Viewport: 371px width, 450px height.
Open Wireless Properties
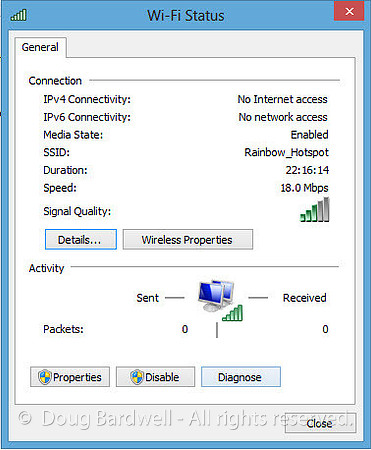click(188, 239)
